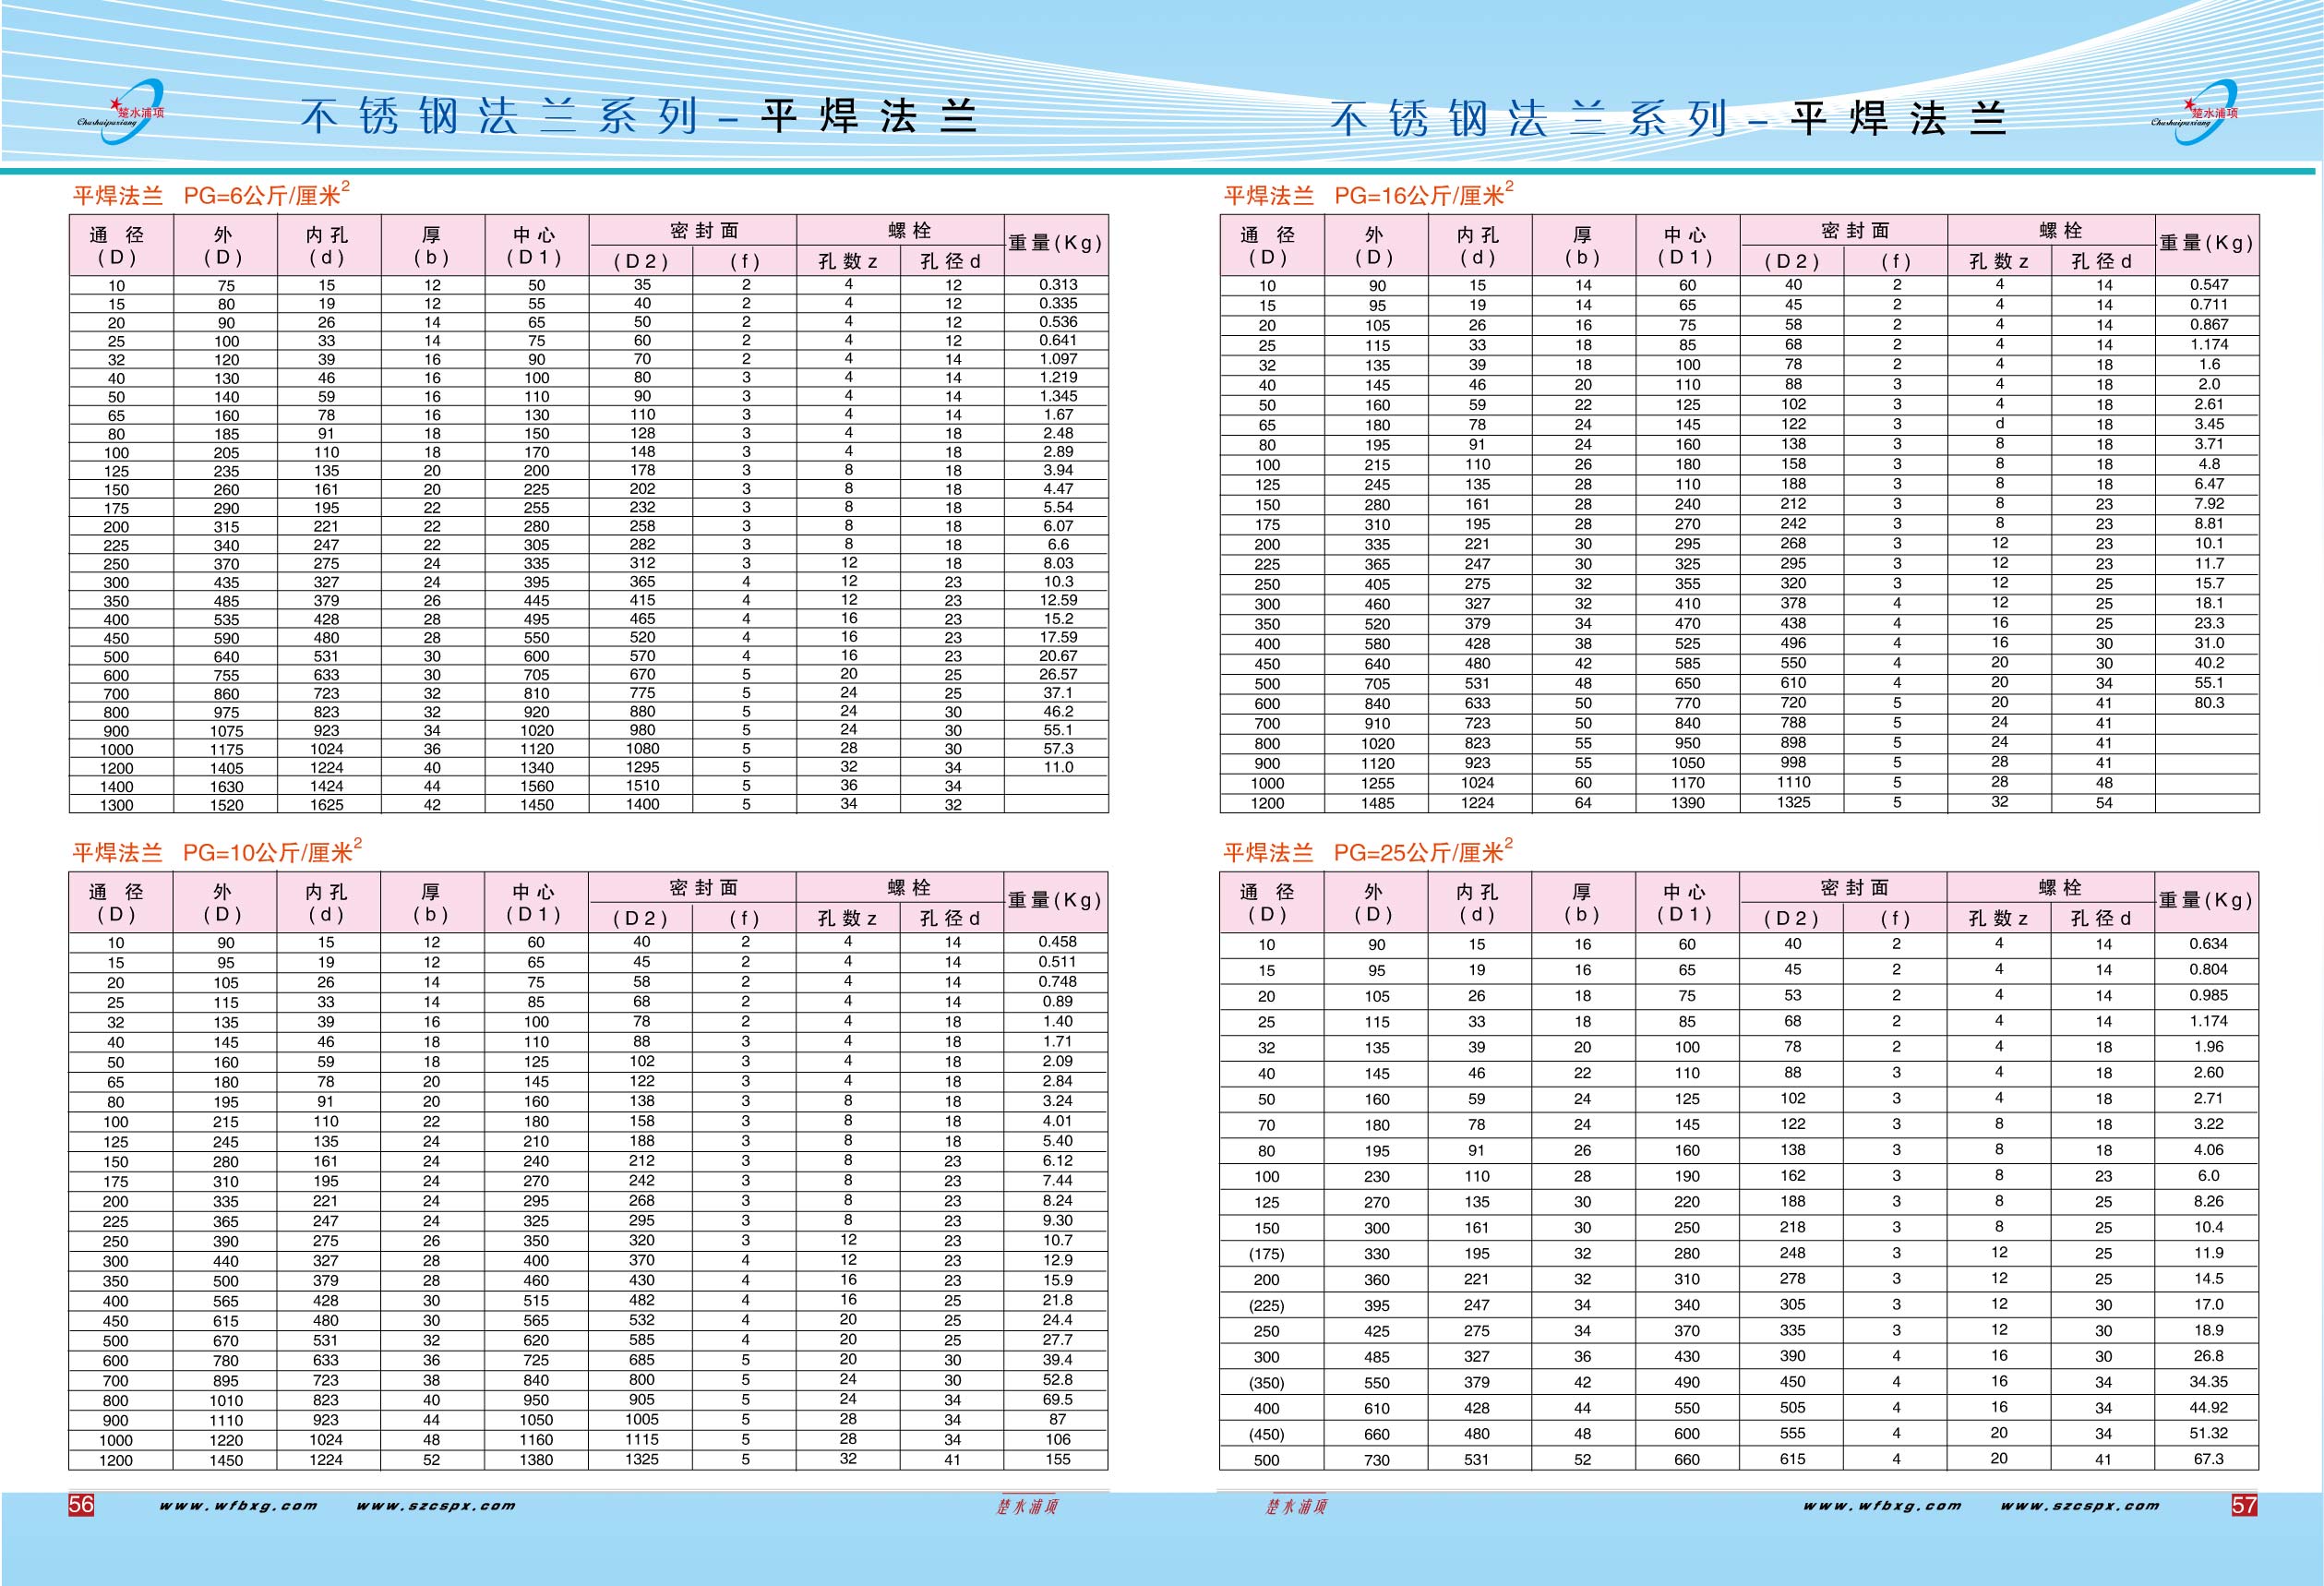Click 重量(Kg) column header in PG=6 table
This screenshot has width=2324, height=1586.
pos(1055,243)
